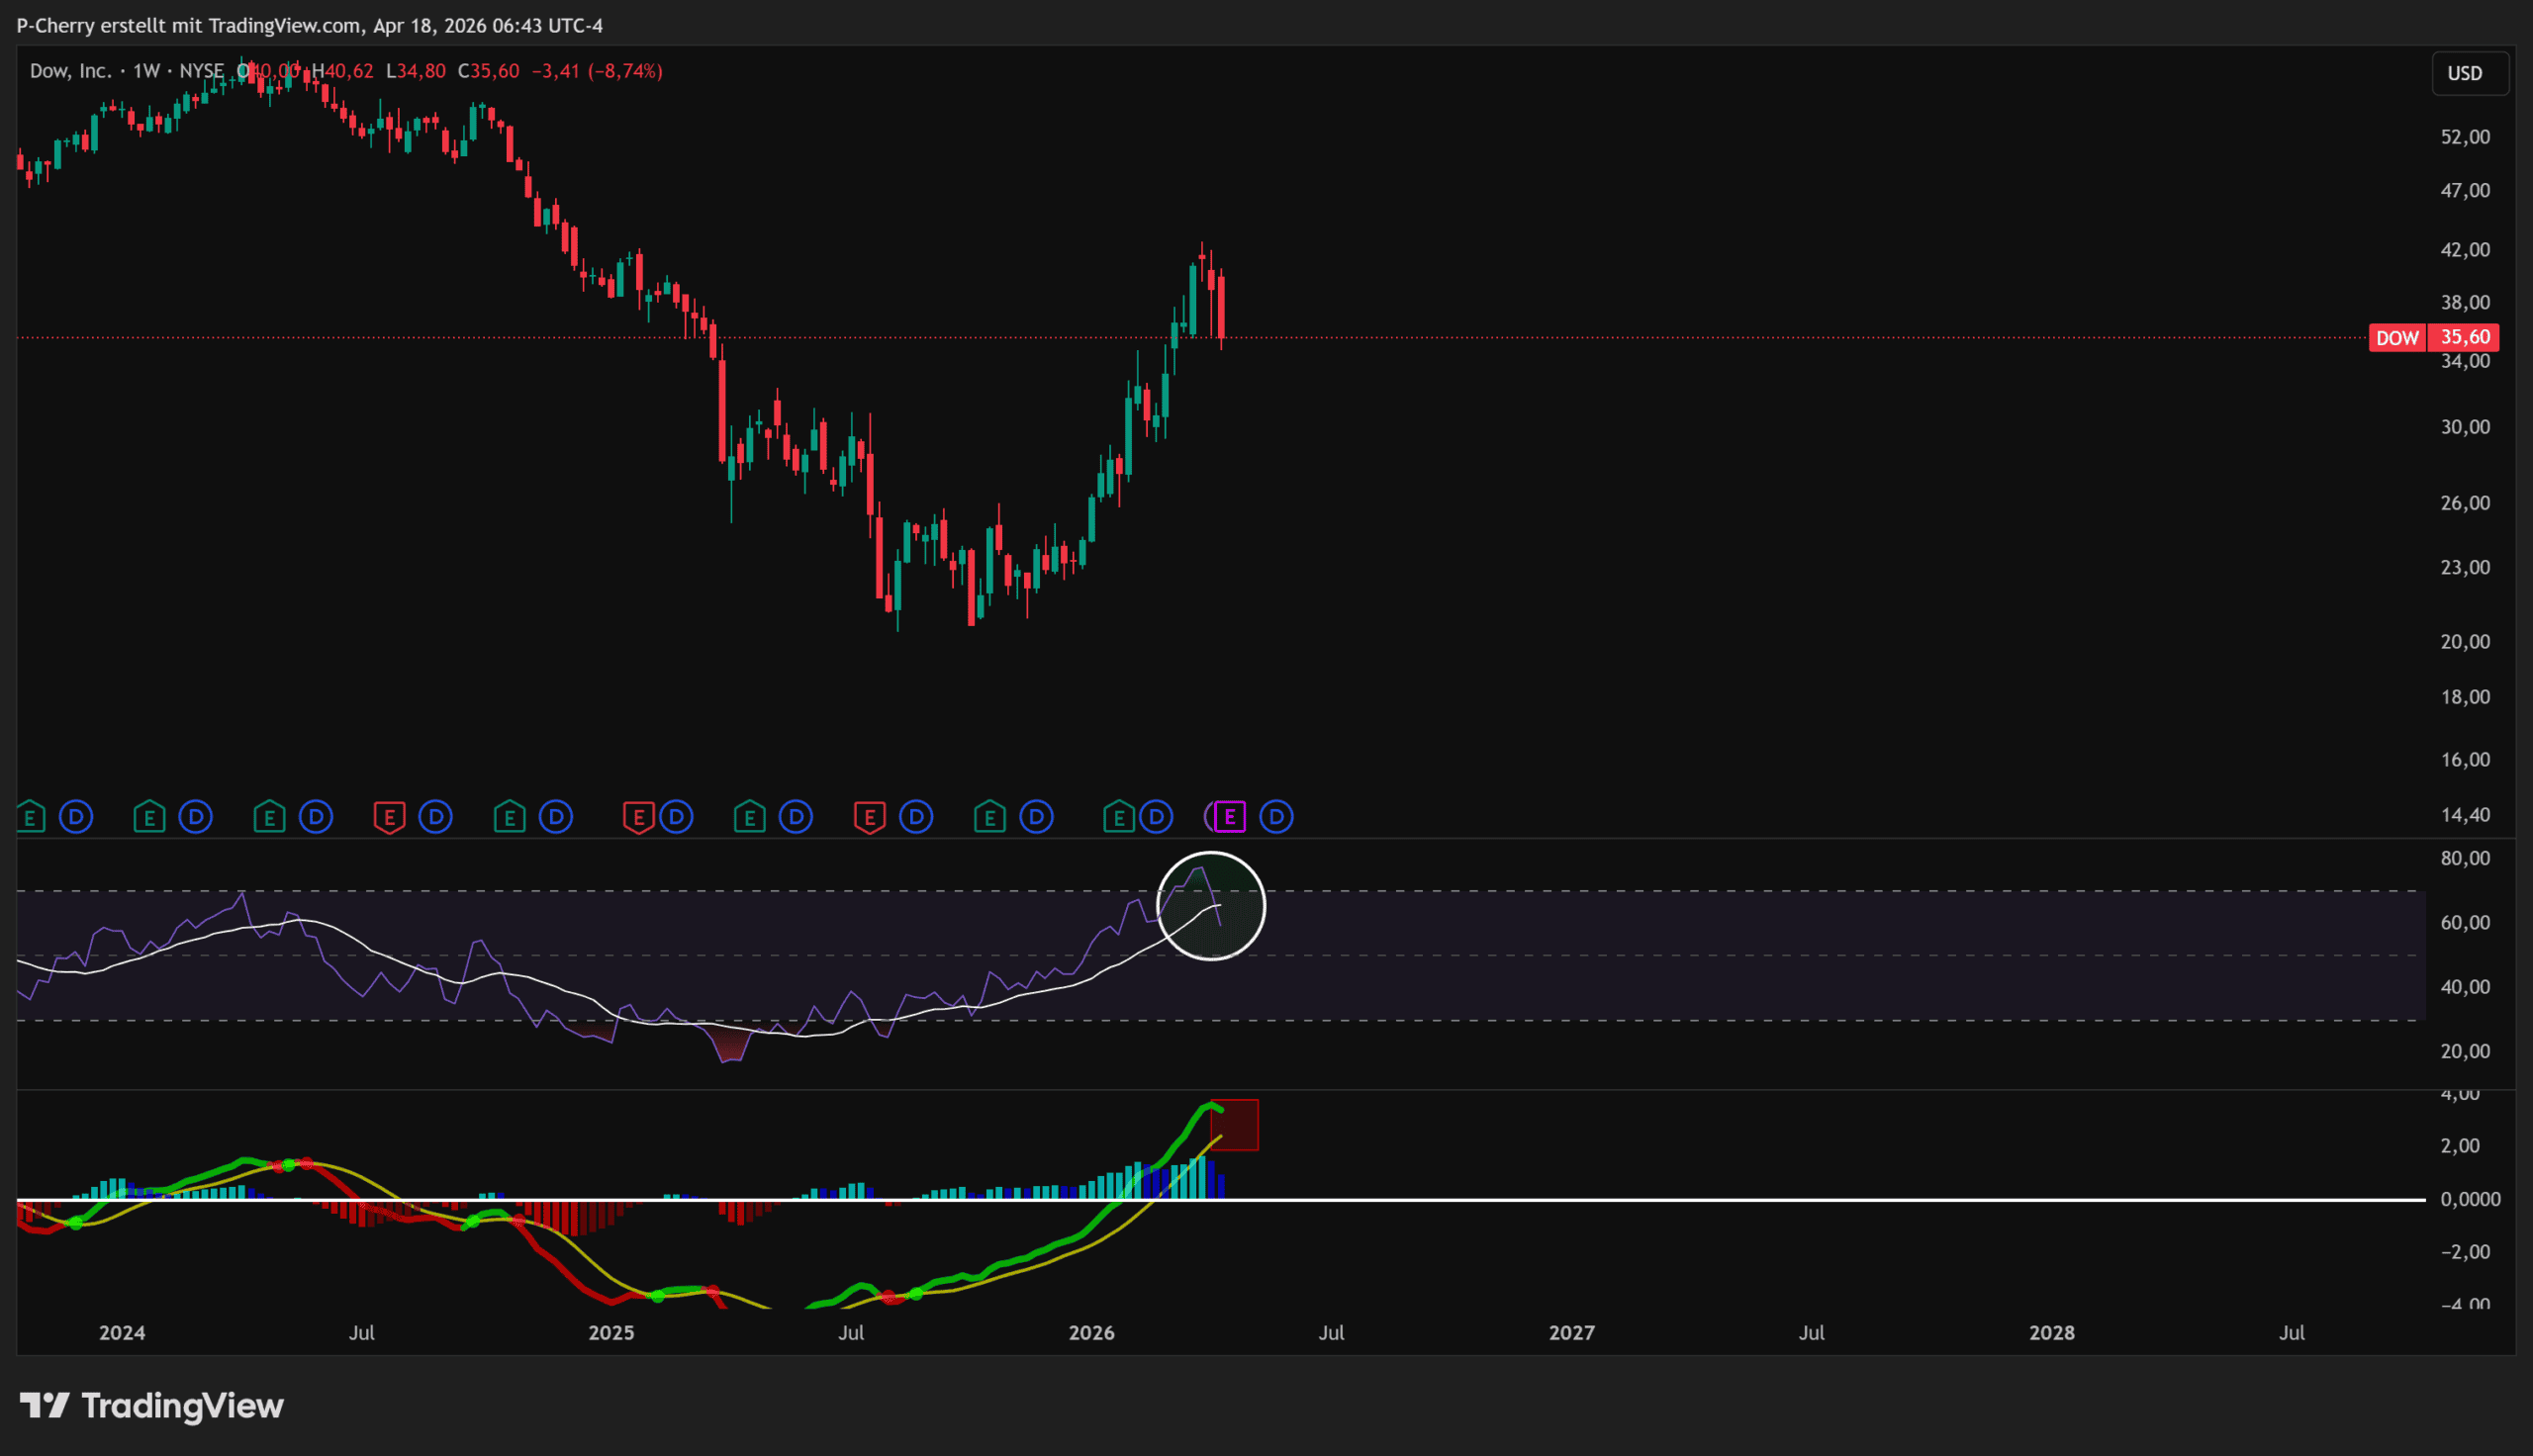Click the rightmost red earnings E marker
This screenshot has width=2533, height=1456.
(x=869, y=818)
